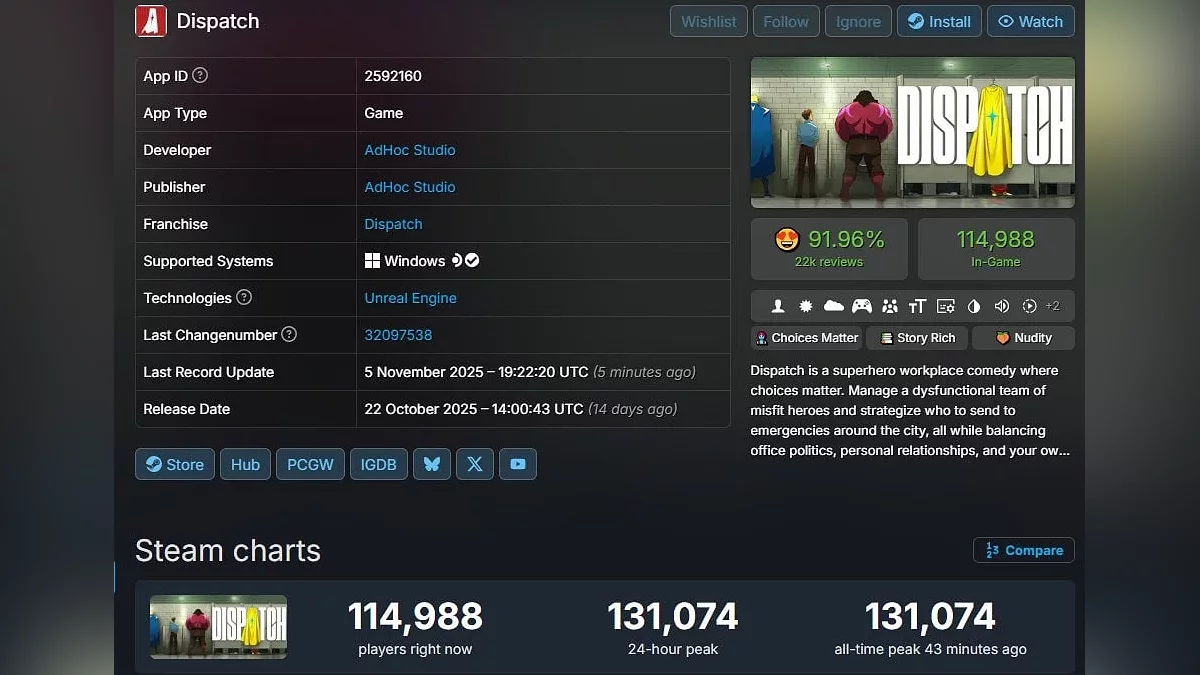This screenshot has width=1200, height=675.
Task: Click the controller support gamepad icon
Action: tap(861, 306)
